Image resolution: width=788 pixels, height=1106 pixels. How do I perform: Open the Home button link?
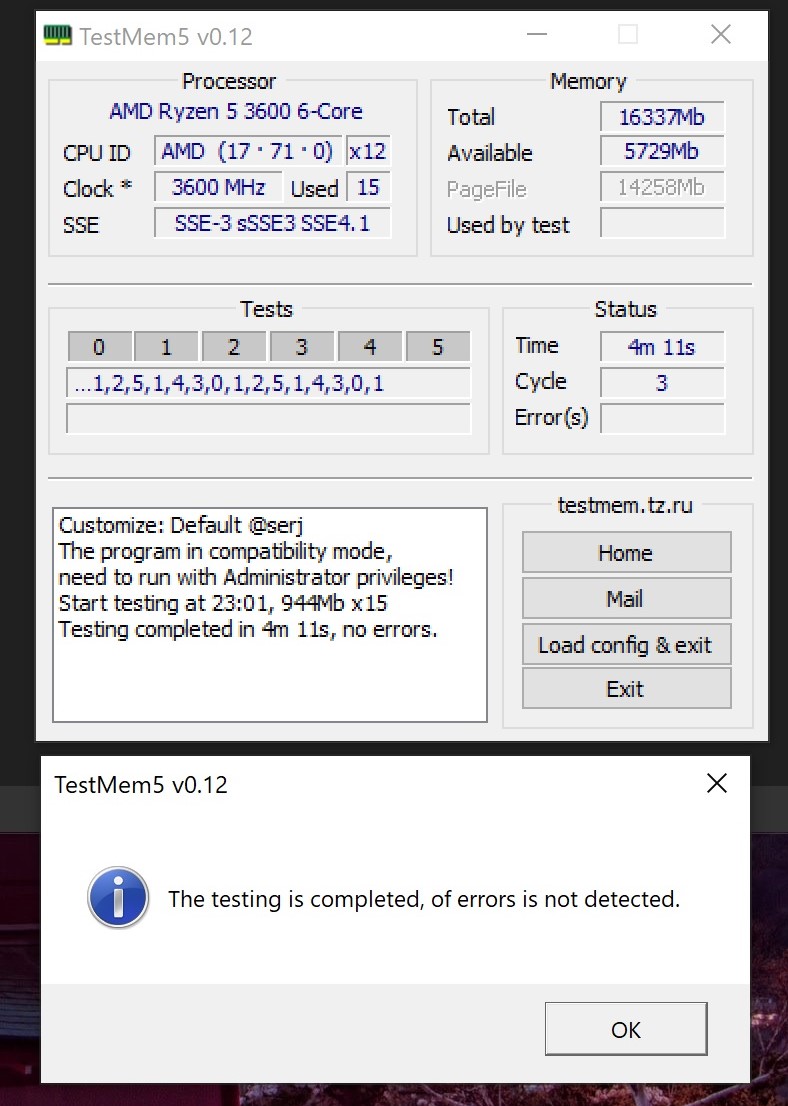[x=626, y=552]
